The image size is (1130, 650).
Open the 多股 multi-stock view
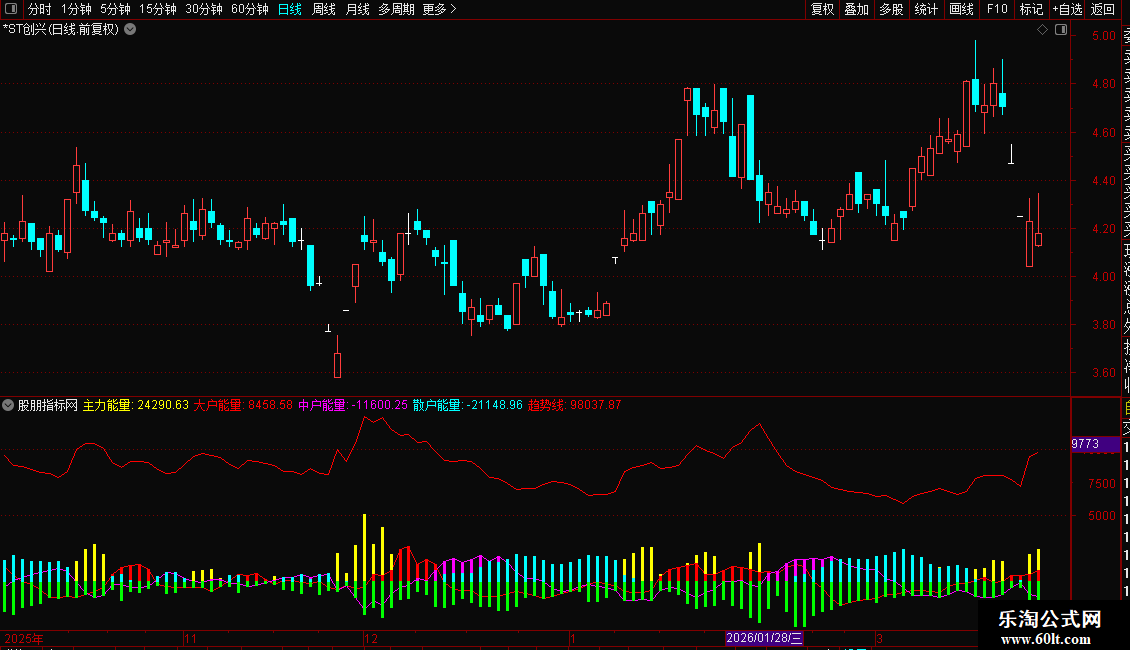pos(891,9)
